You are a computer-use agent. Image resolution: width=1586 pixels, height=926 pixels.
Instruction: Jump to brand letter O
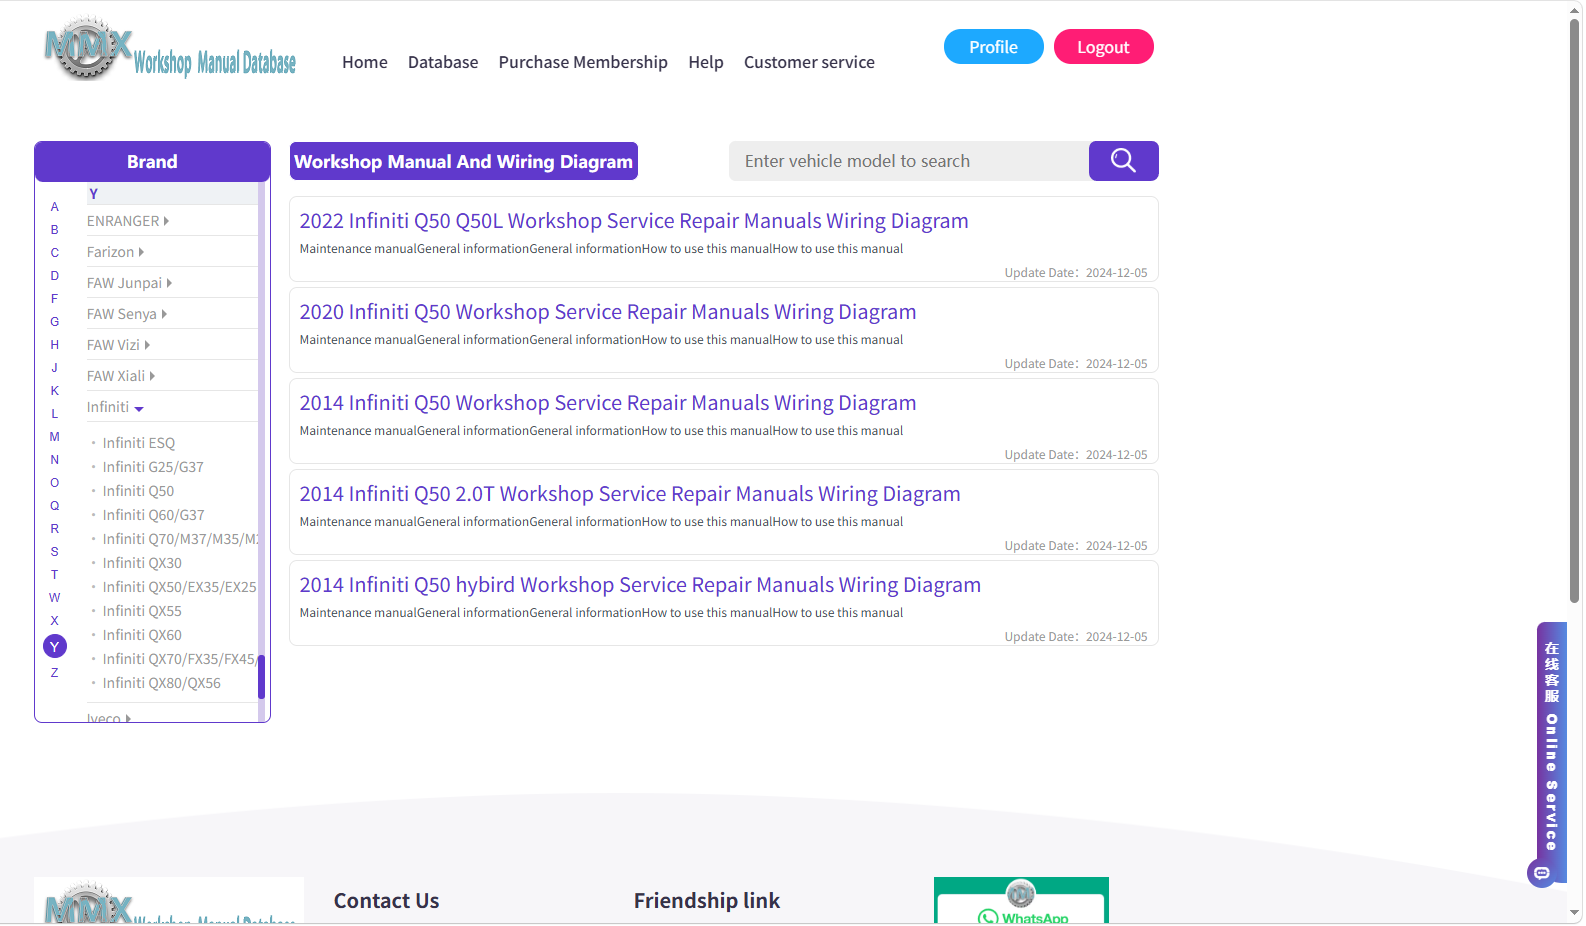click(x=55, y=483)
